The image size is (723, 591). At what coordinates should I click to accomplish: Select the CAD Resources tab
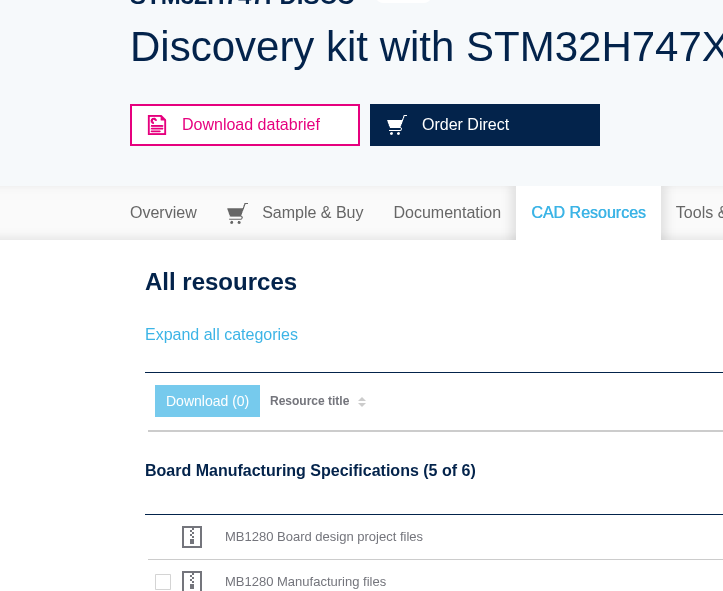(588, 213)
